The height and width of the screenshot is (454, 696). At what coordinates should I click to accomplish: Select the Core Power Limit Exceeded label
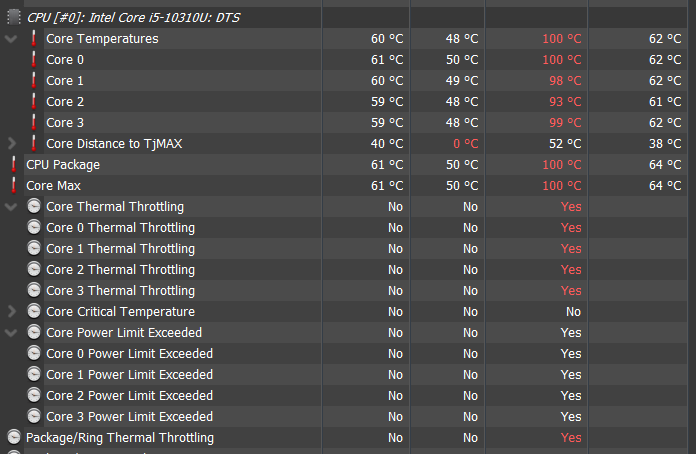(x=124, y=332)
